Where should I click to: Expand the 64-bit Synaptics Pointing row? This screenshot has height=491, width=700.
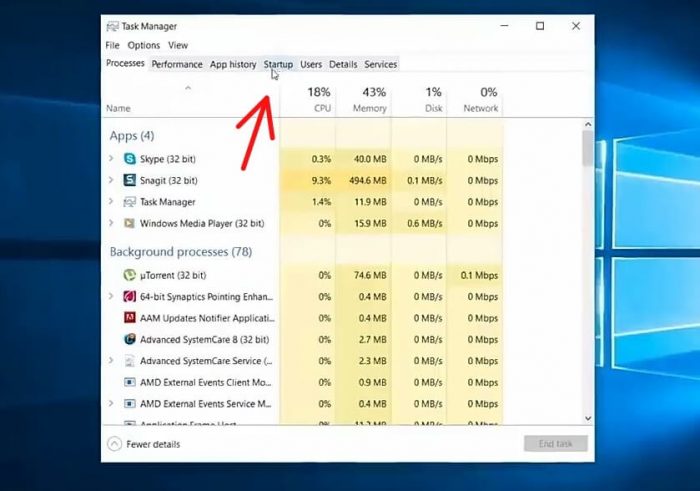coord(111,295)
